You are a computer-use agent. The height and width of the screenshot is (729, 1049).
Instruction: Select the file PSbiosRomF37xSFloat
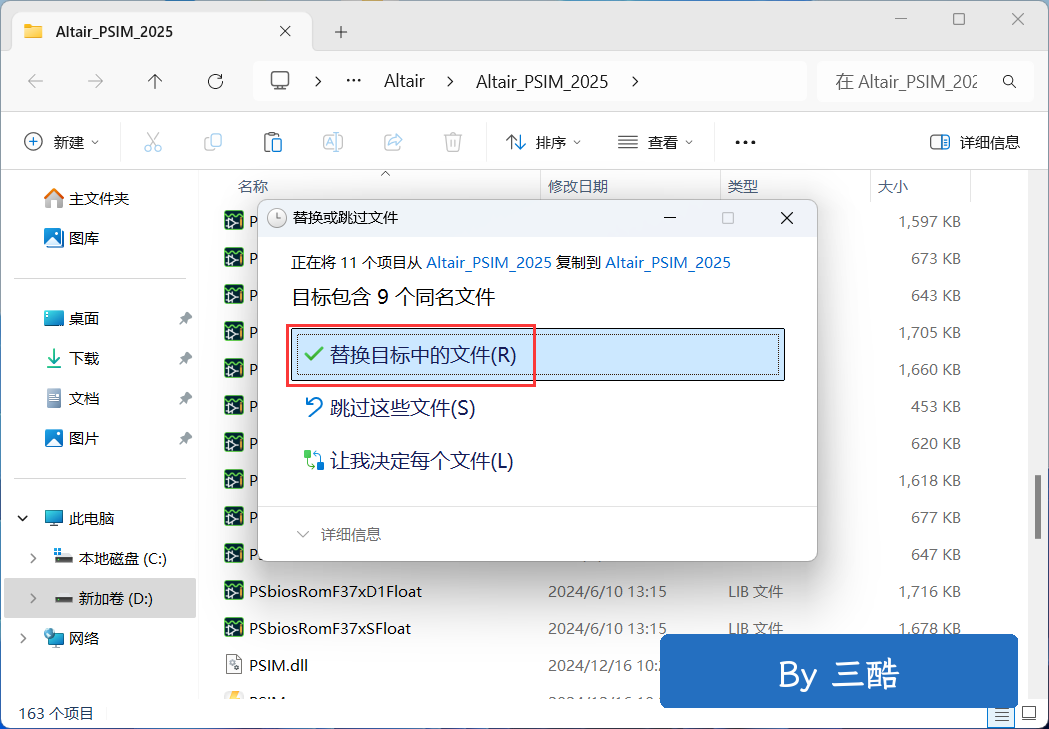(x=330, y=628)
